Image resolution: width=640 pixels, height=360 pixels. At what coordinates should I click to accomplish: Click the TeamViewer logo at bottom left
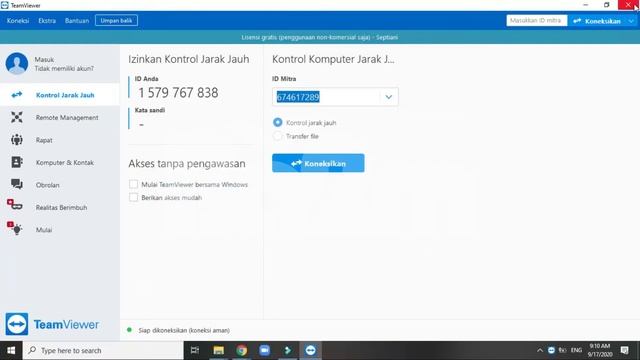point(52,324)
